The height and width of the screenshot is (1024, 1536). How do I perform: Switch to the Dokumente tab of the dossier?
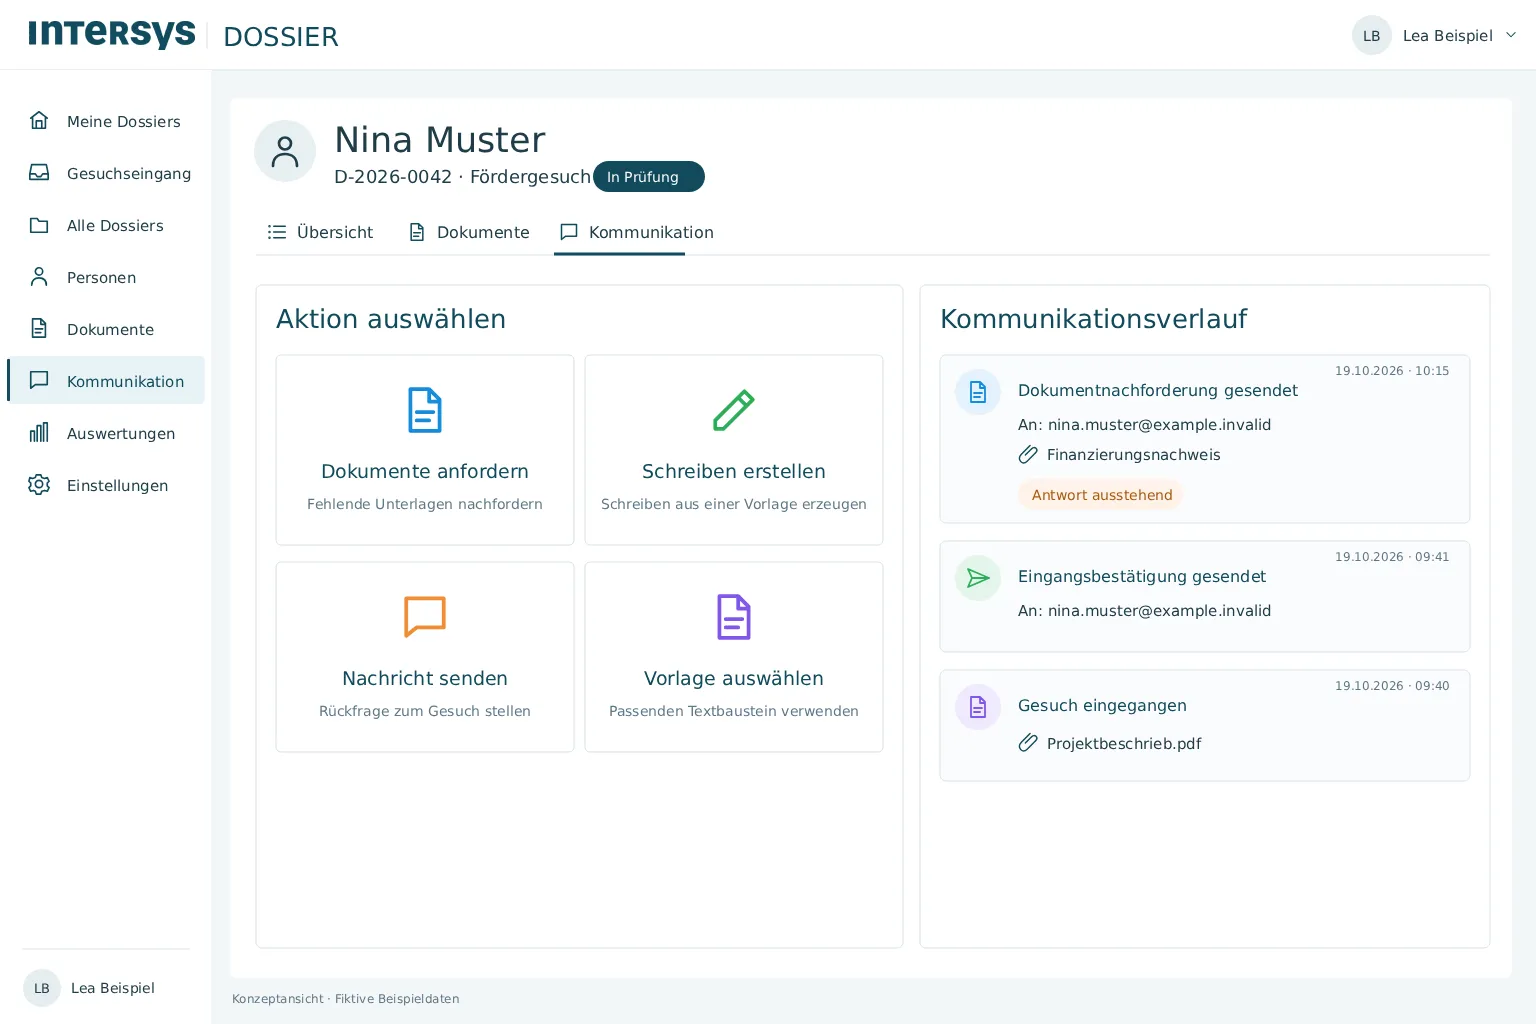pyautogui.click(x=469, y=232)
